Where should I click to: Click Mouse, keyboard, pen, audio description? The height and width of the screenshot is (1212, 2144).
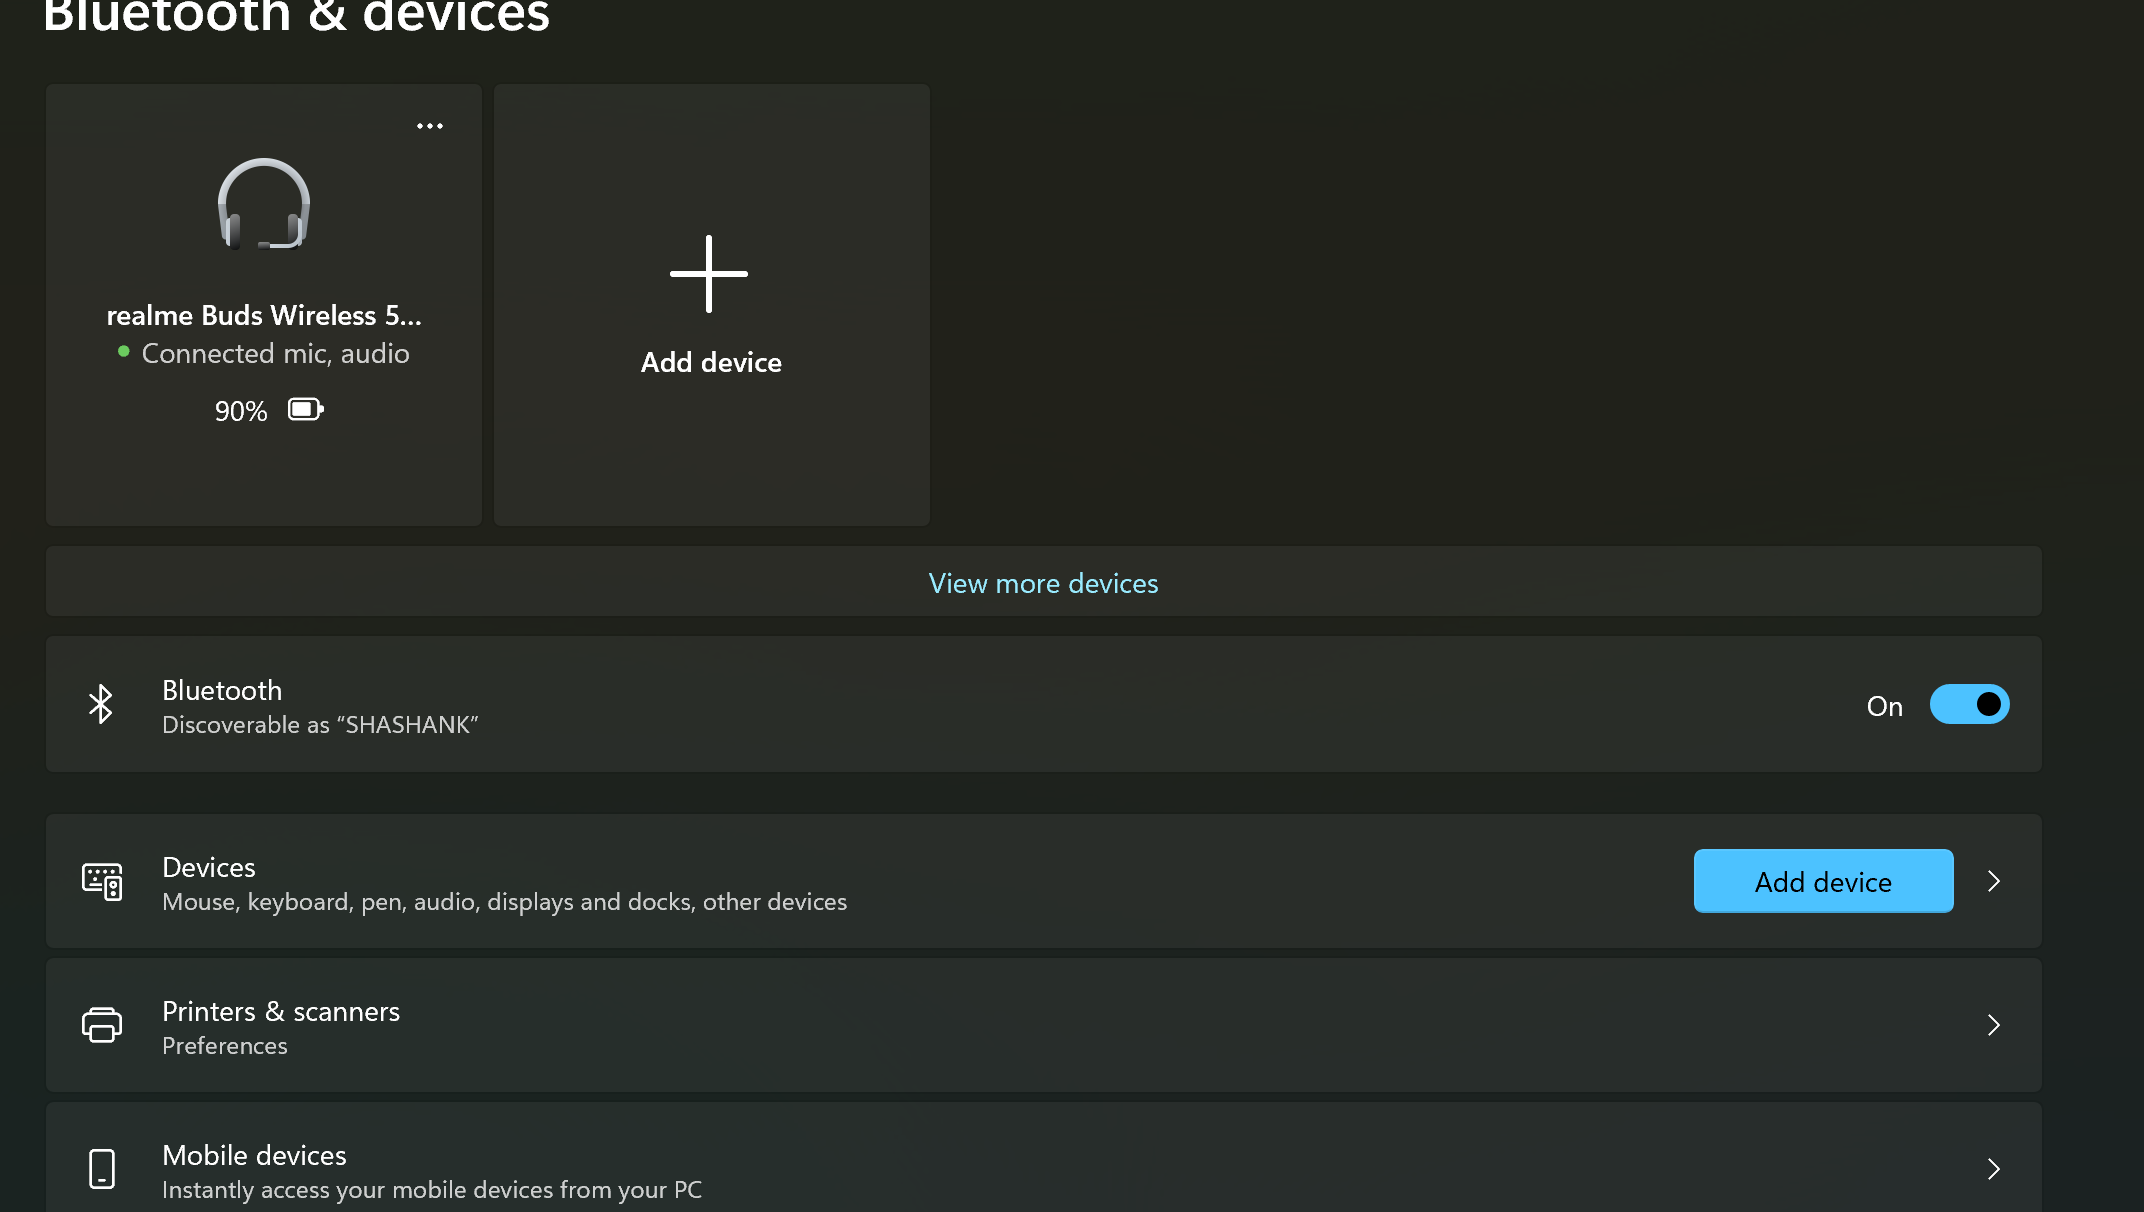pos(504,902)
